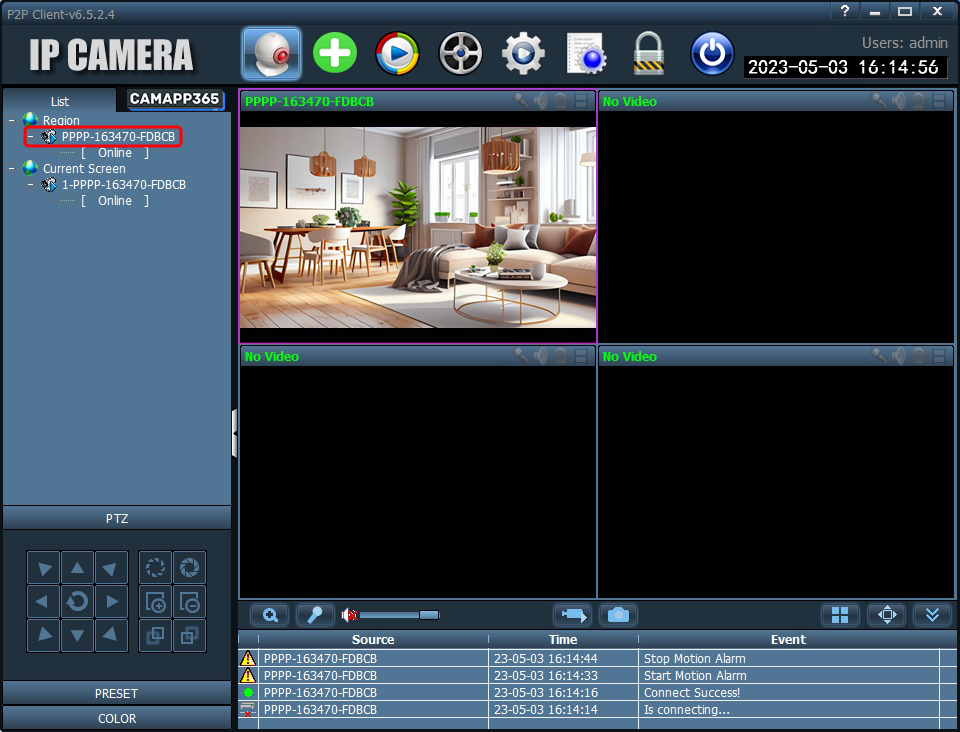This screenshot has height=732, width=960.
Task: Click the green plus add-device icon
Action: [x=335, y=53]
